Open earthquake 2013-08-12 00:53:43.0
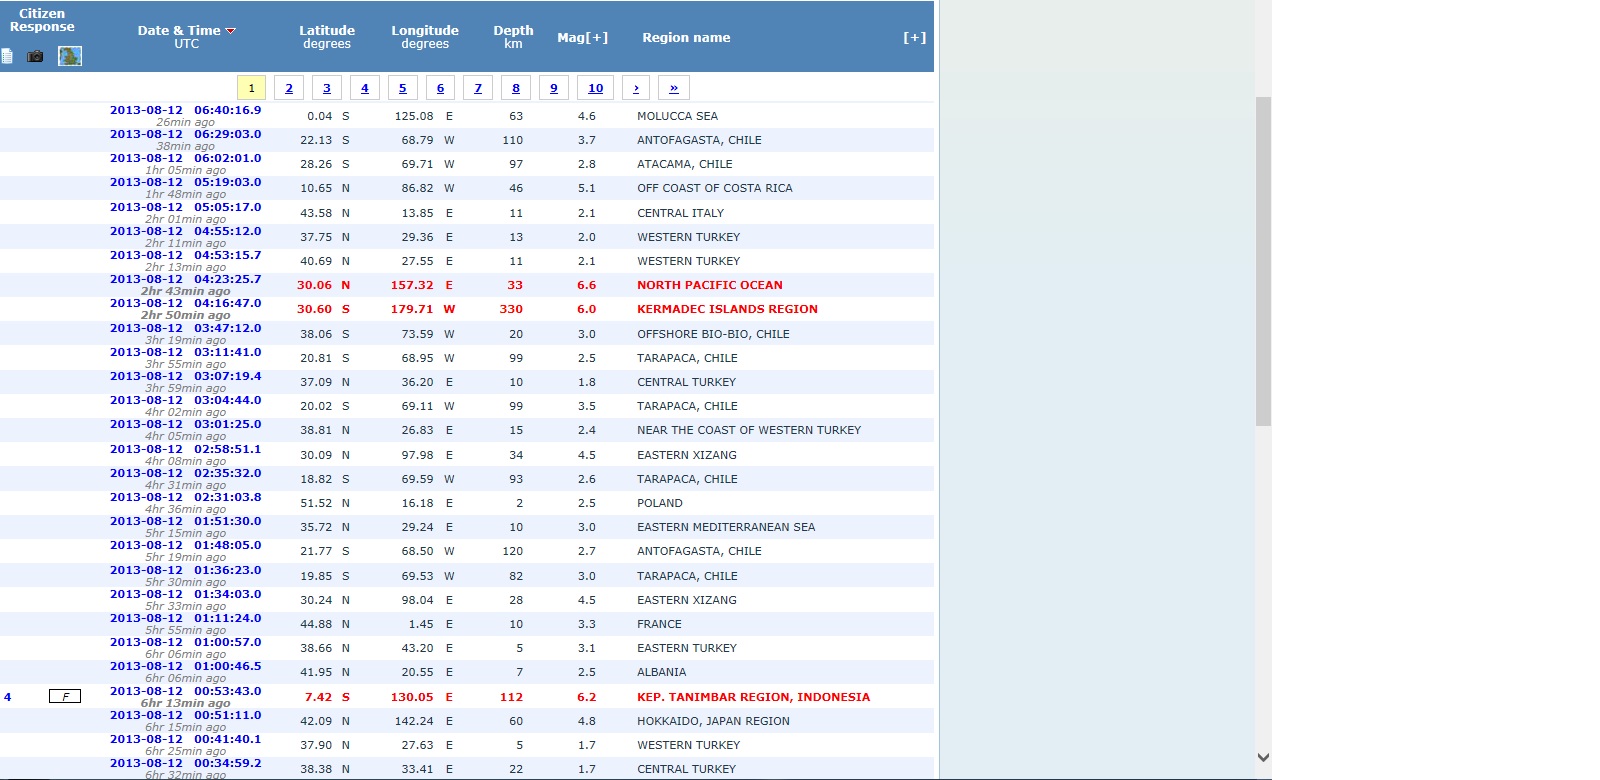 [x=185, y=691]
